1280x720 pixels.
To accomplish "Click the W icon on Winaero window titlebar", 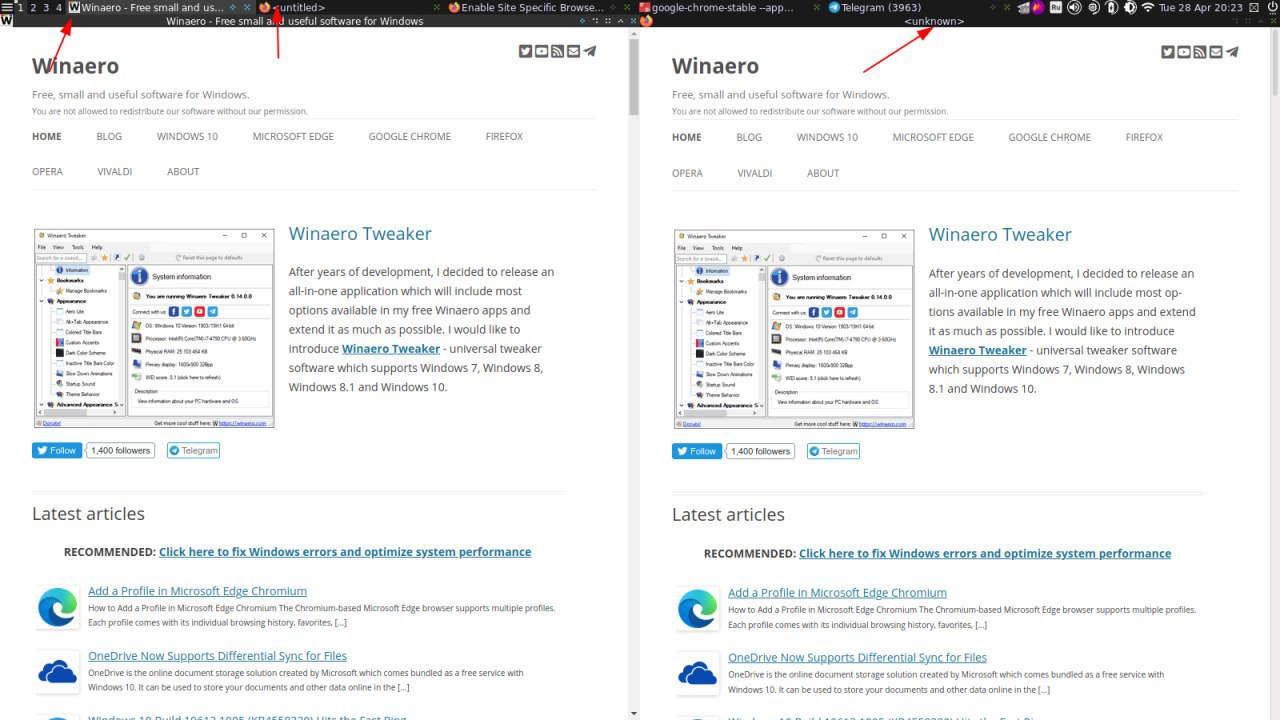I will click(x=6, y=20).
